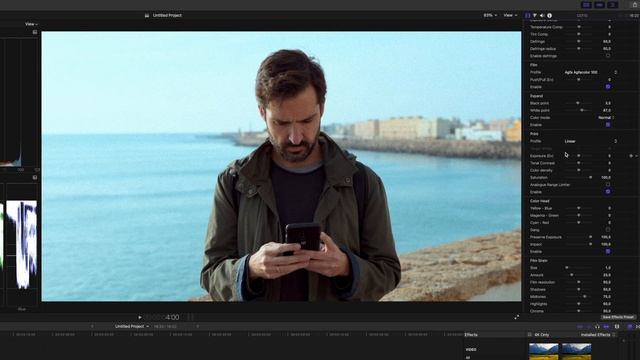Click the Color Head section heading
This screenshot has width=640, height=360.
[x=540, y=201]
